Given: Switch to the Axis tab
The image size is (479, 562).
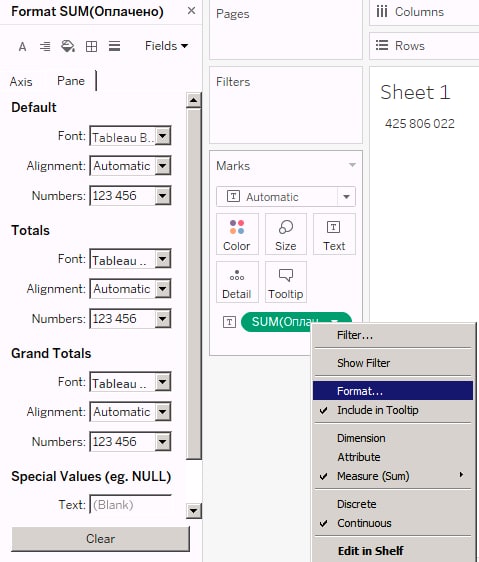Looking at the screenshot, I should pyautogui.click(x=21, y=82).
